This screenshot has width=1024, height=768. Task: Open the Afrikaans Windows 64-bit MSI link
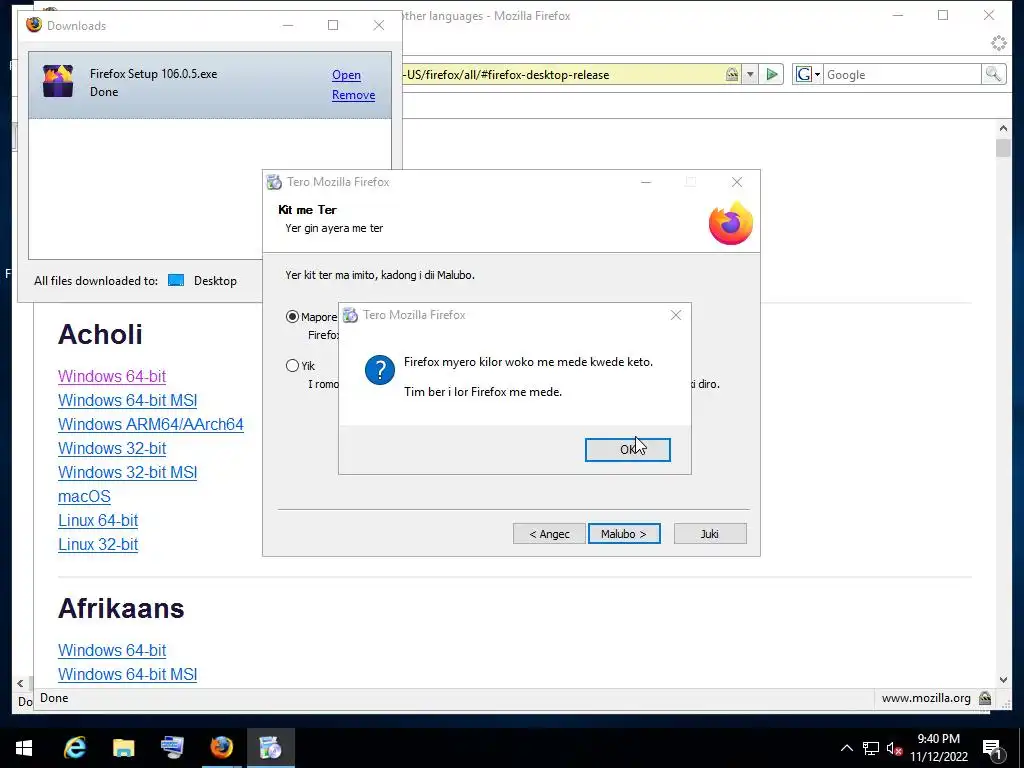[x=127, y=675]
